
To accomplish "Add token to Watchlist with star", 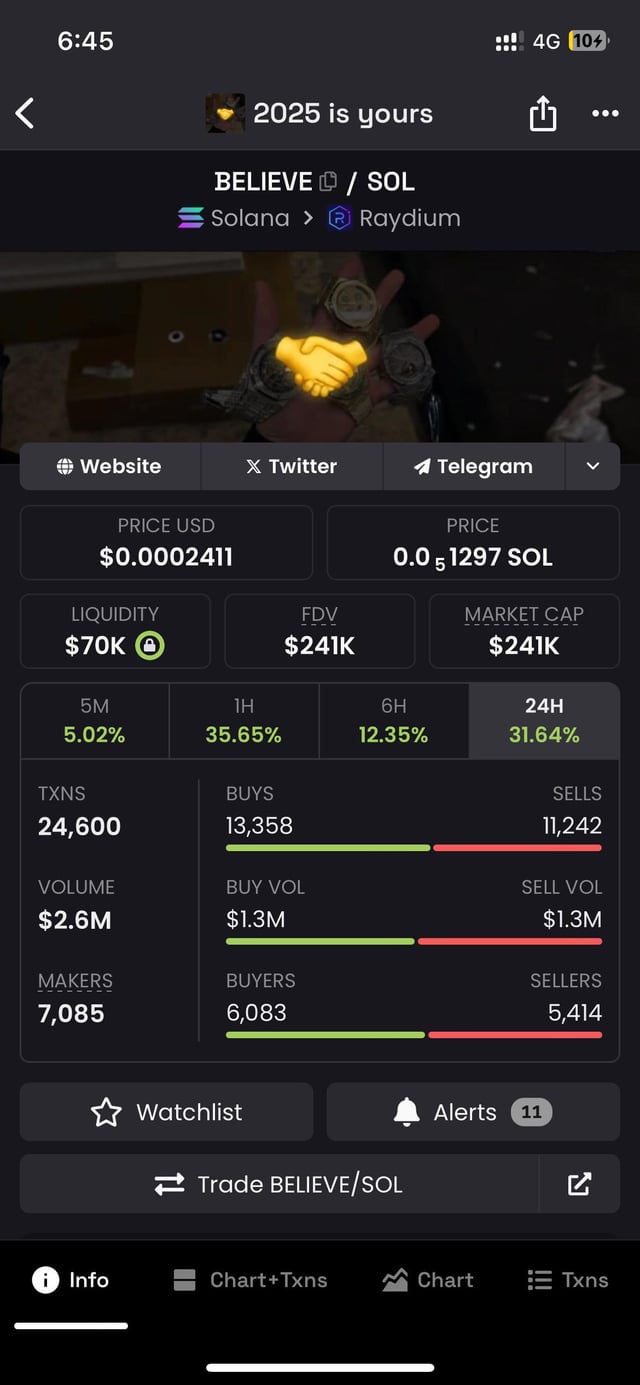I will tap(166, 1112).
